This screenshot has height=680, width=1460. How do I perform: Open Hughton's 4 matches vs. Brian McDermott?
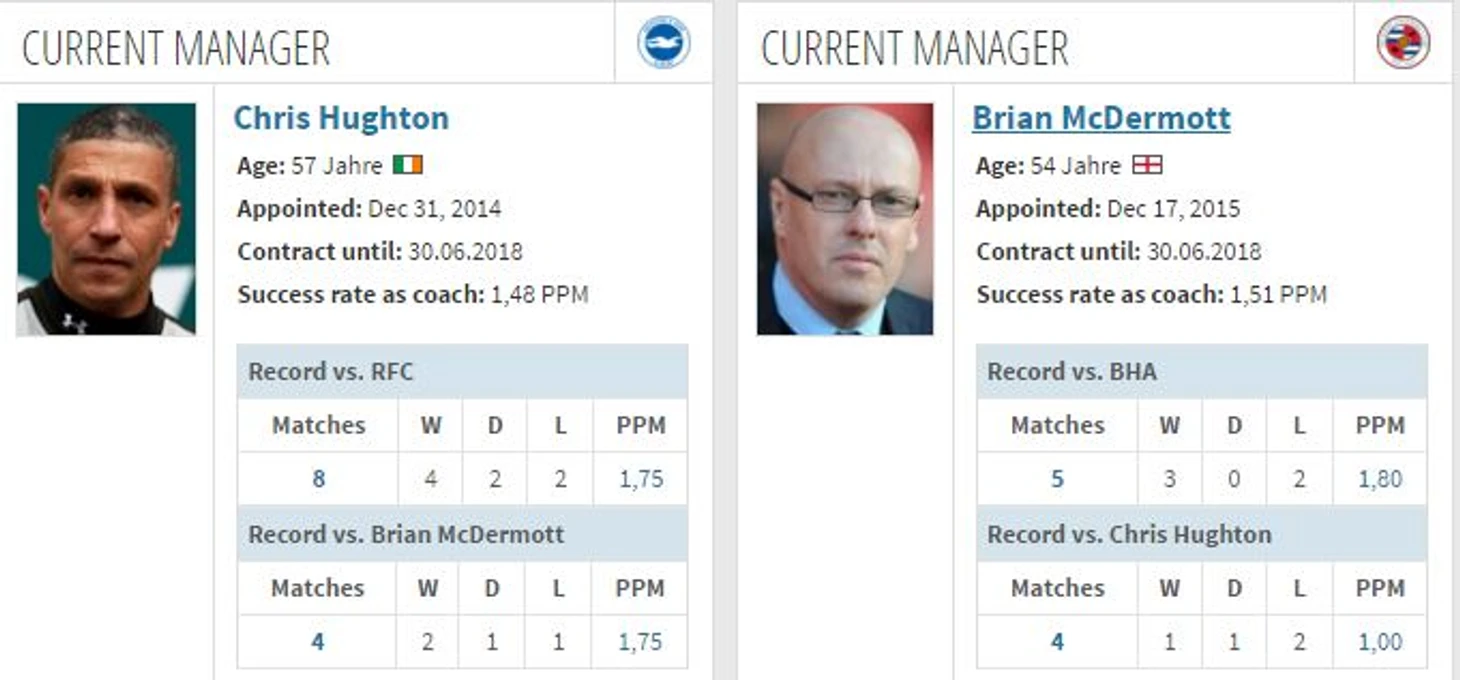pyautogui.click(x=317, y=642)
